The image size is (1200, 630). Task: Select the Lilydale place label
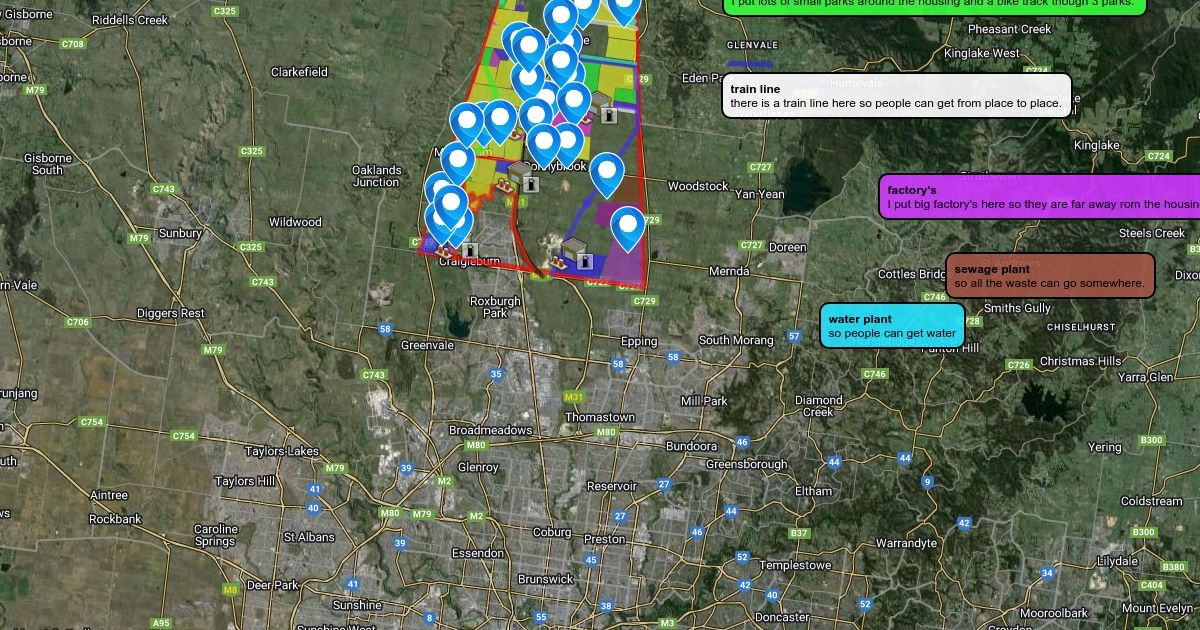[1117, 561]
